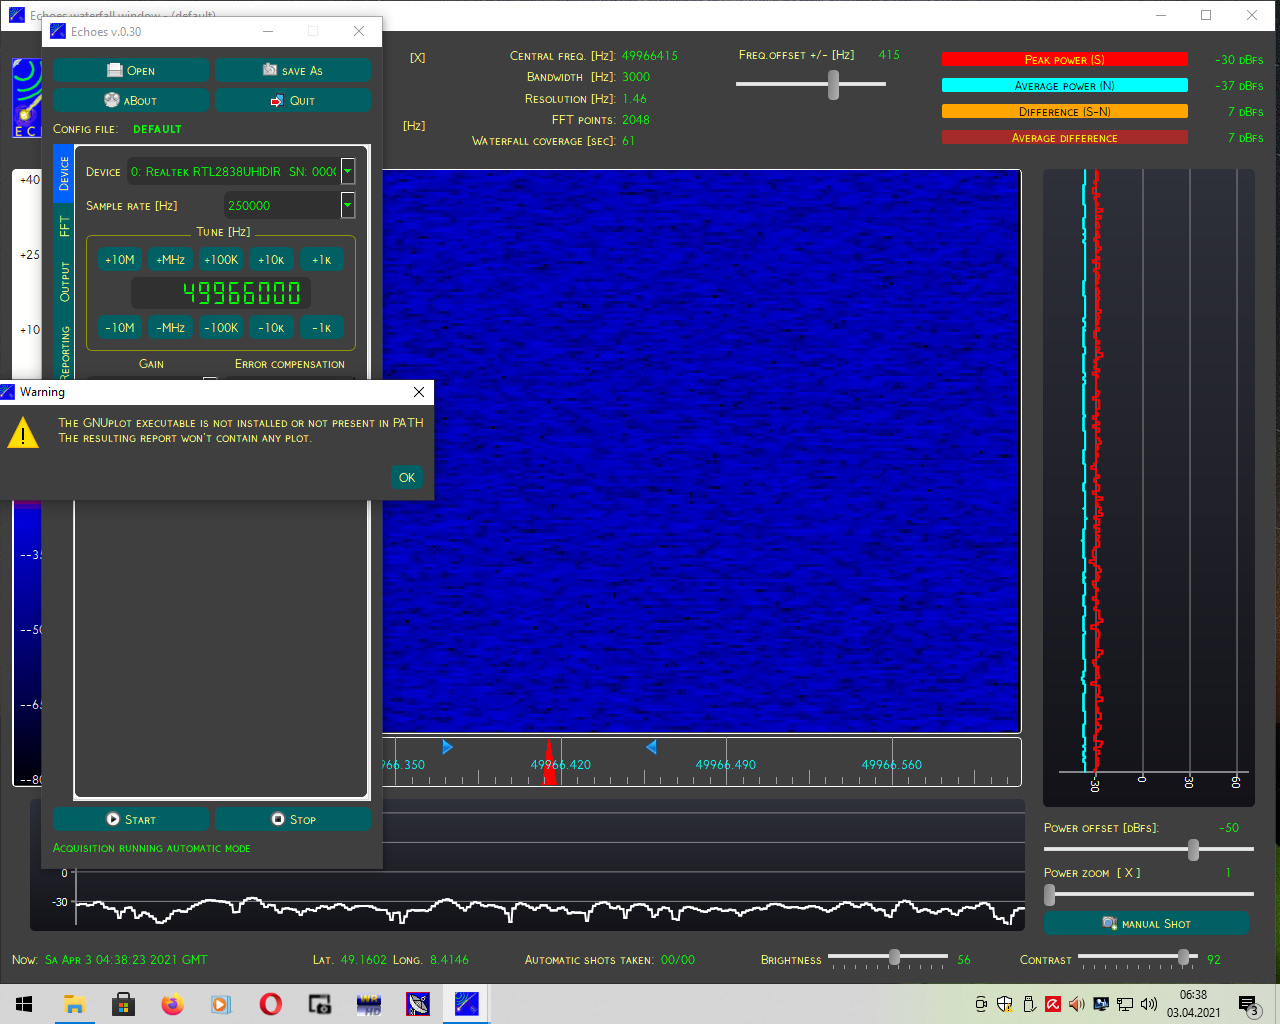Click the warning triangle icon in the dialog

tap(23, 433)
